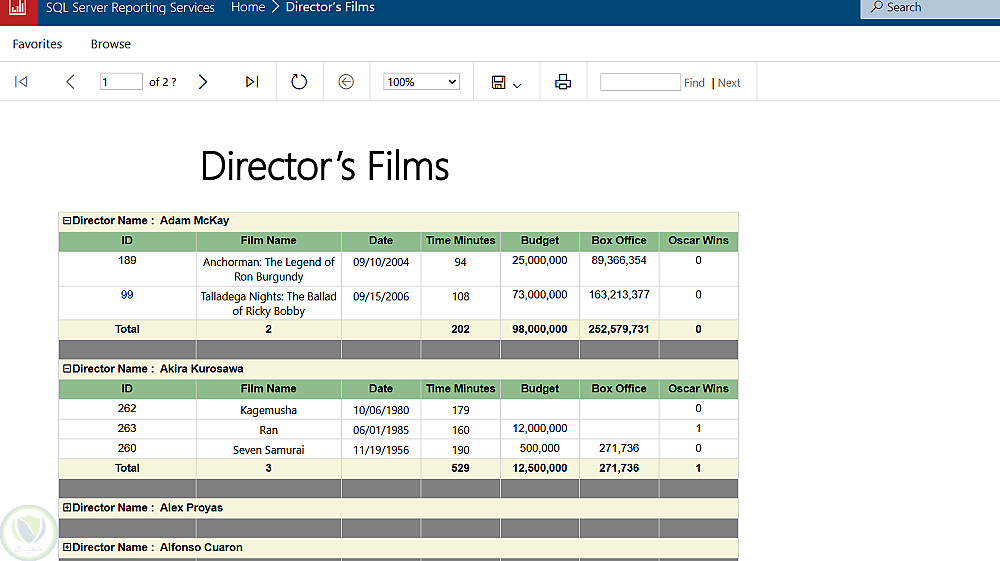Open the export save dropdown
This screenshot has height=561, width=1000.
[x=506, y=83]
